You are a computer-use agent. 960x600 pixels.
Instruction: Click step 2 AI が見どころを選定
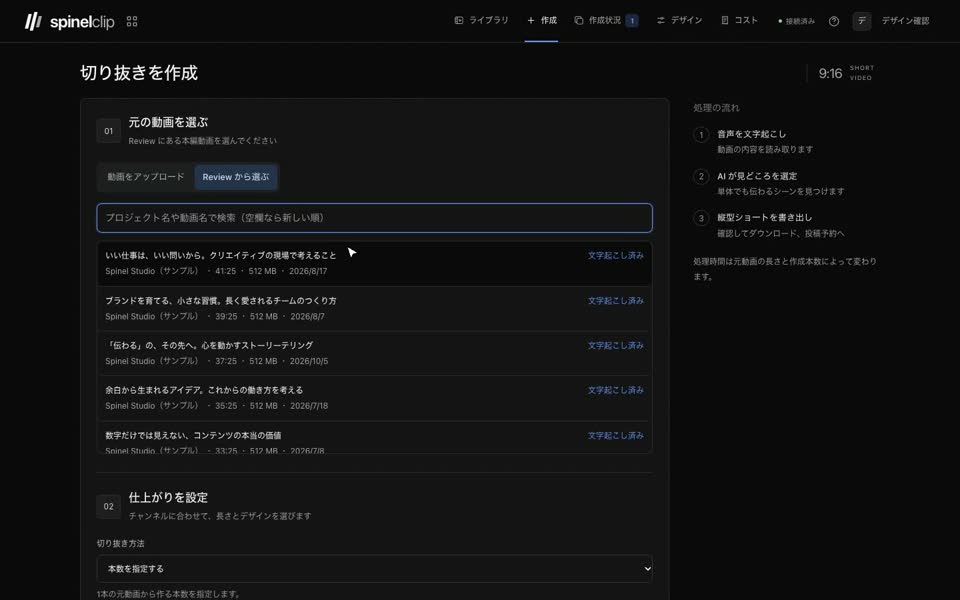pyautogui.click(x=757, y=176)
